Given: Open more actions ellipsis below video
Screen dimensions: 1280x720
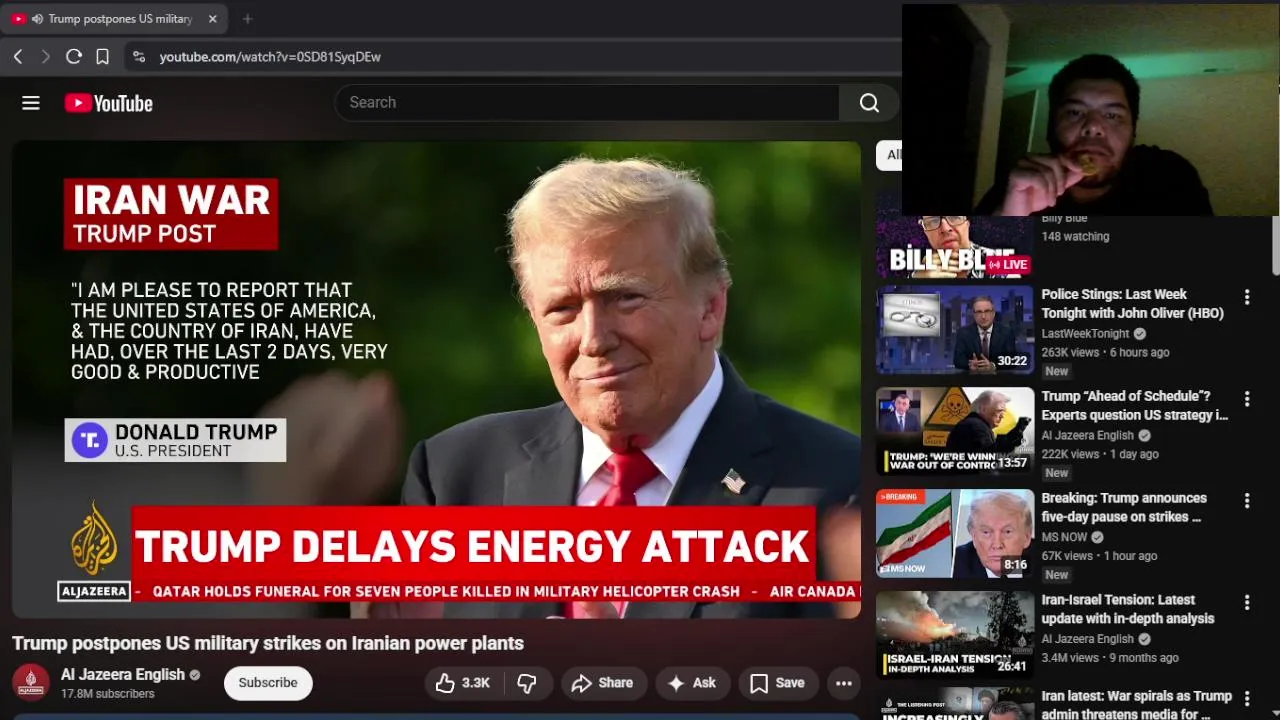Looking at the screenshot, I should tap(844, 683).
